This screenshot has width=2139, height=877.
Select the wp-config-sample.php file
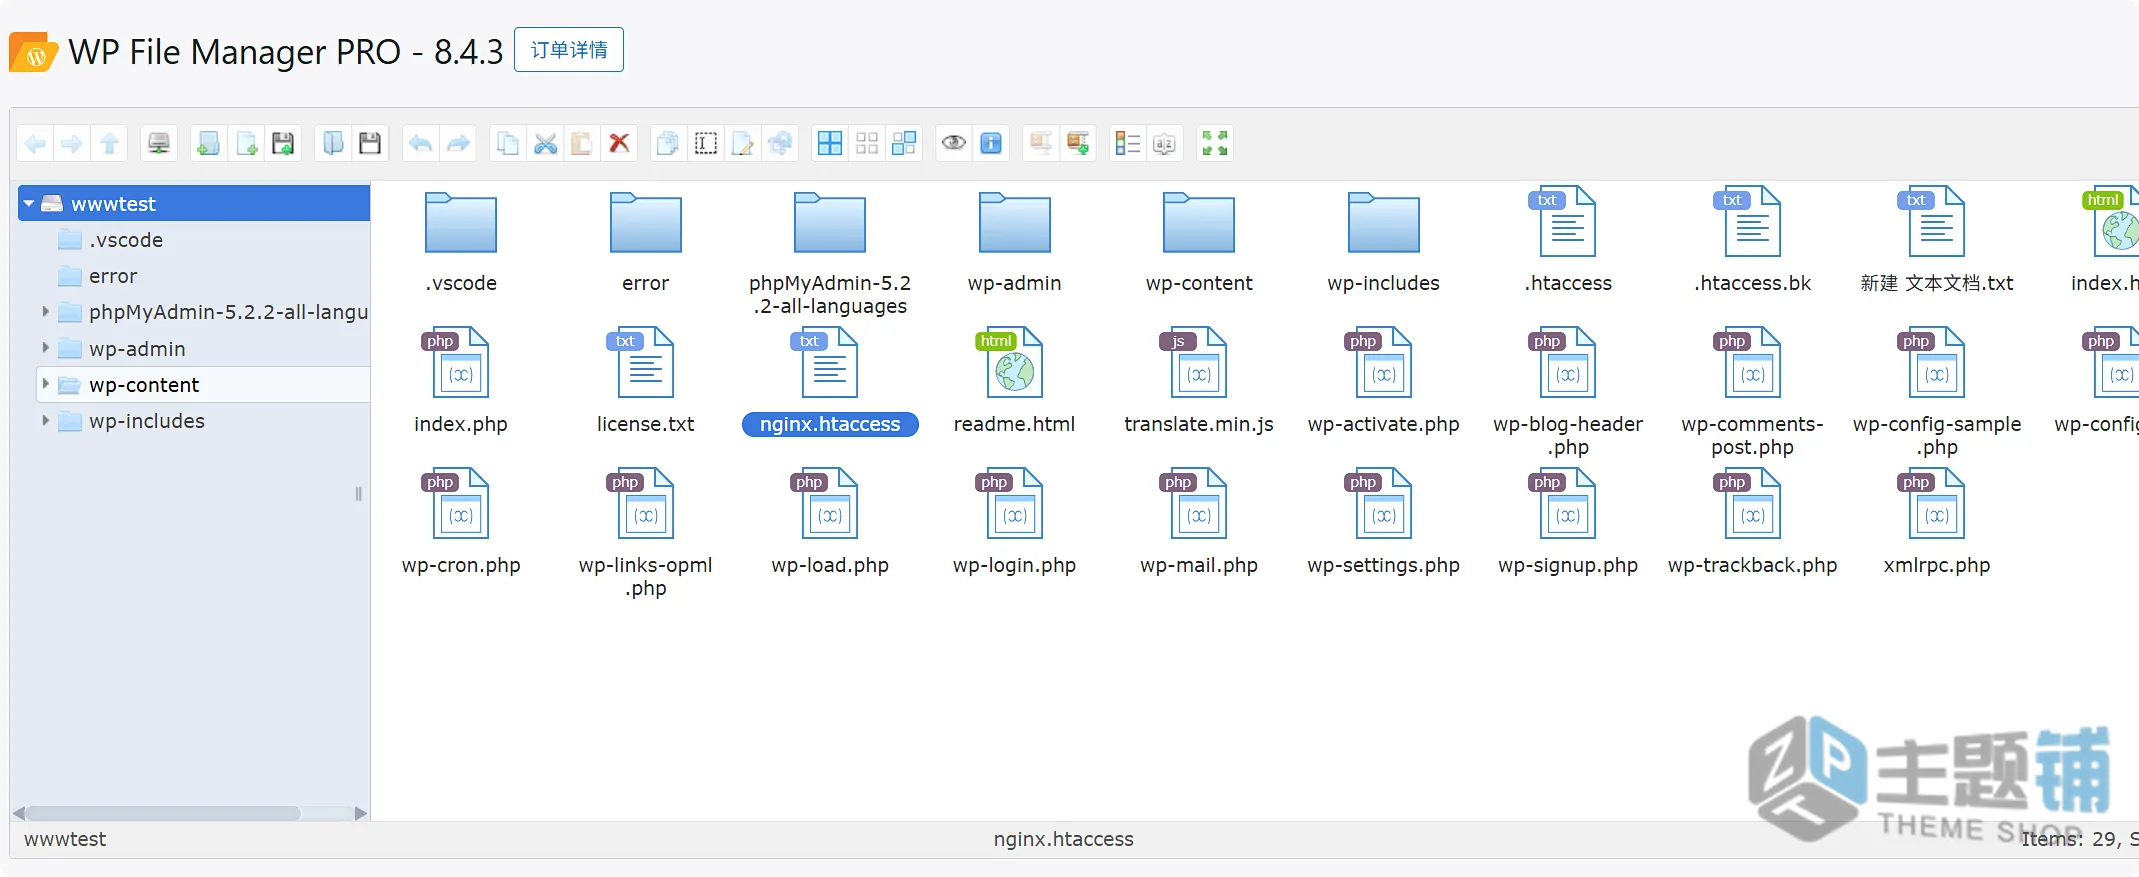tap(1936, 392)
